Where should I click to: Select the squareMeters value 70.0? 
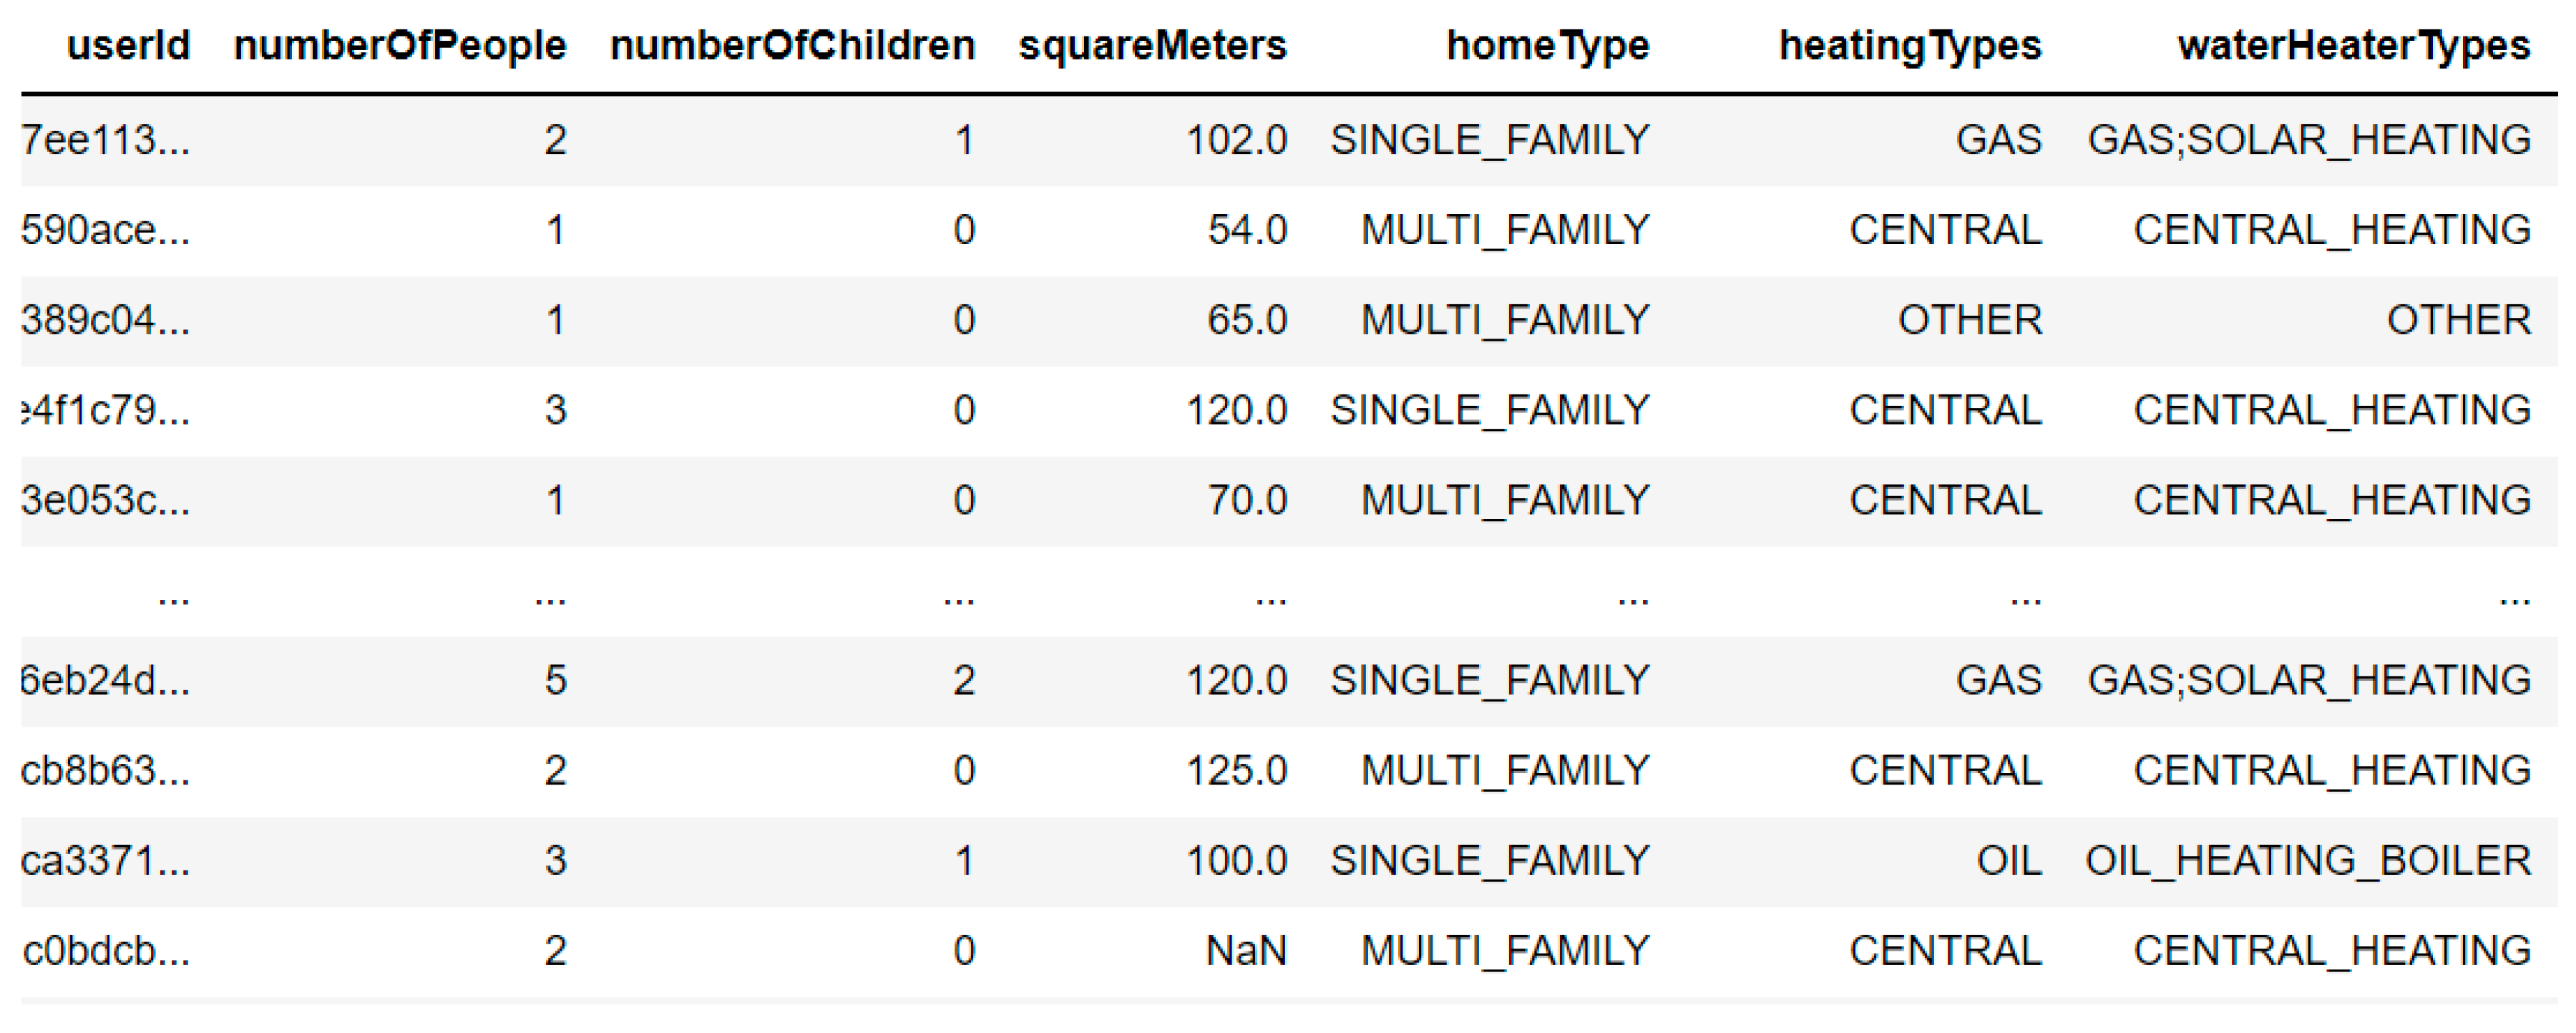pyautogui.click(x=1247, y=500)
